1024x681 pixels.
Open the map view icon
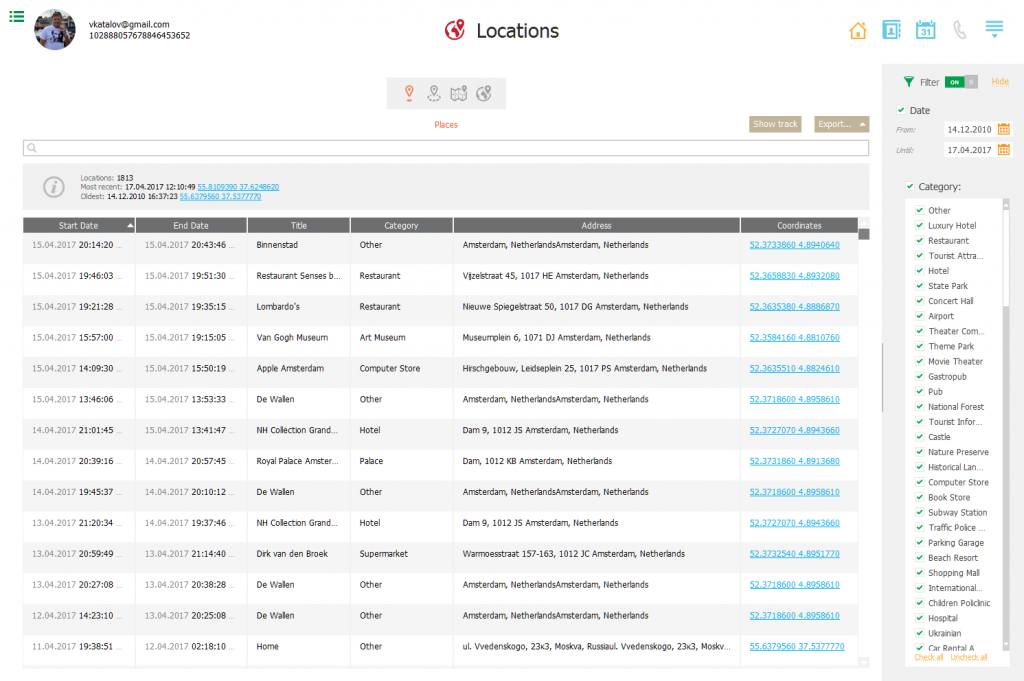coord(459,92)
